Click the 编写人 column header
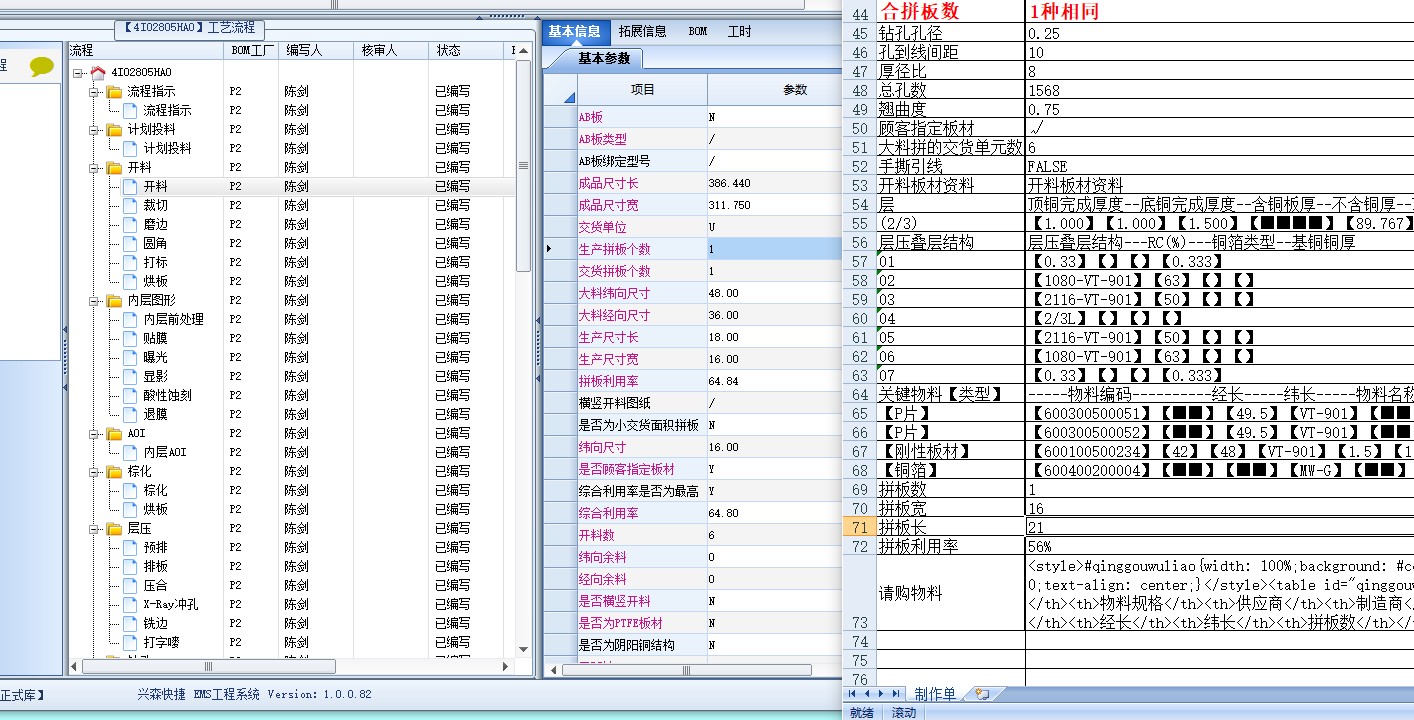 315,50
